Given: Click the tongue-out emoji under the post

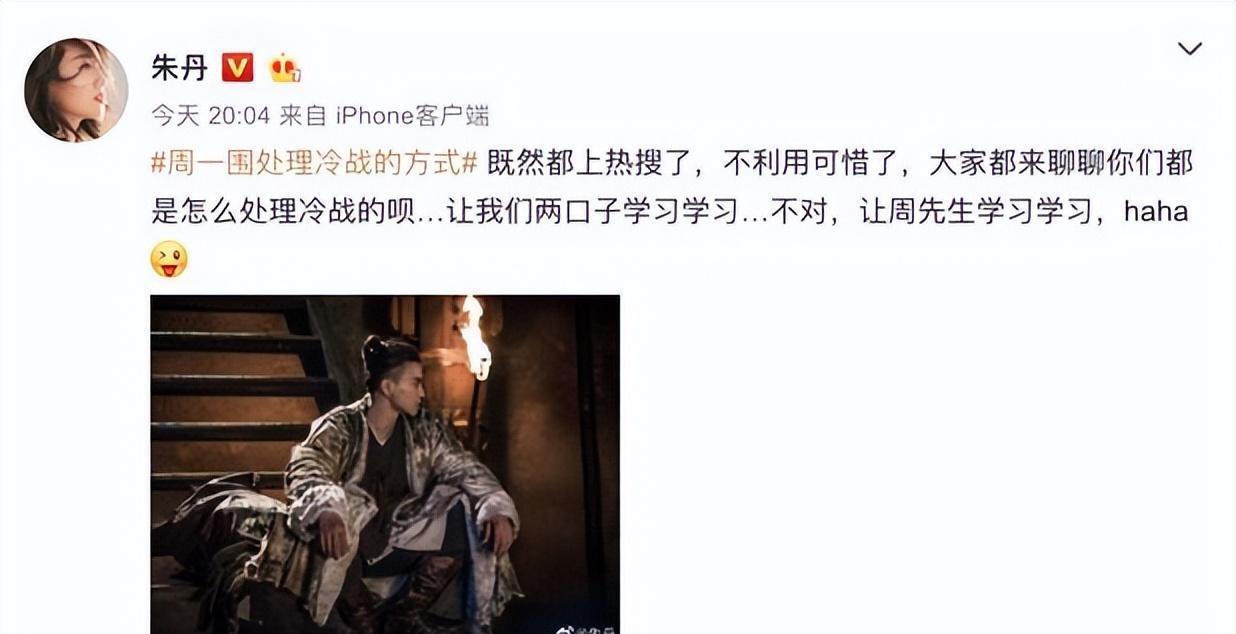Looking at the screenshot, I should click(x=169, y=260).
